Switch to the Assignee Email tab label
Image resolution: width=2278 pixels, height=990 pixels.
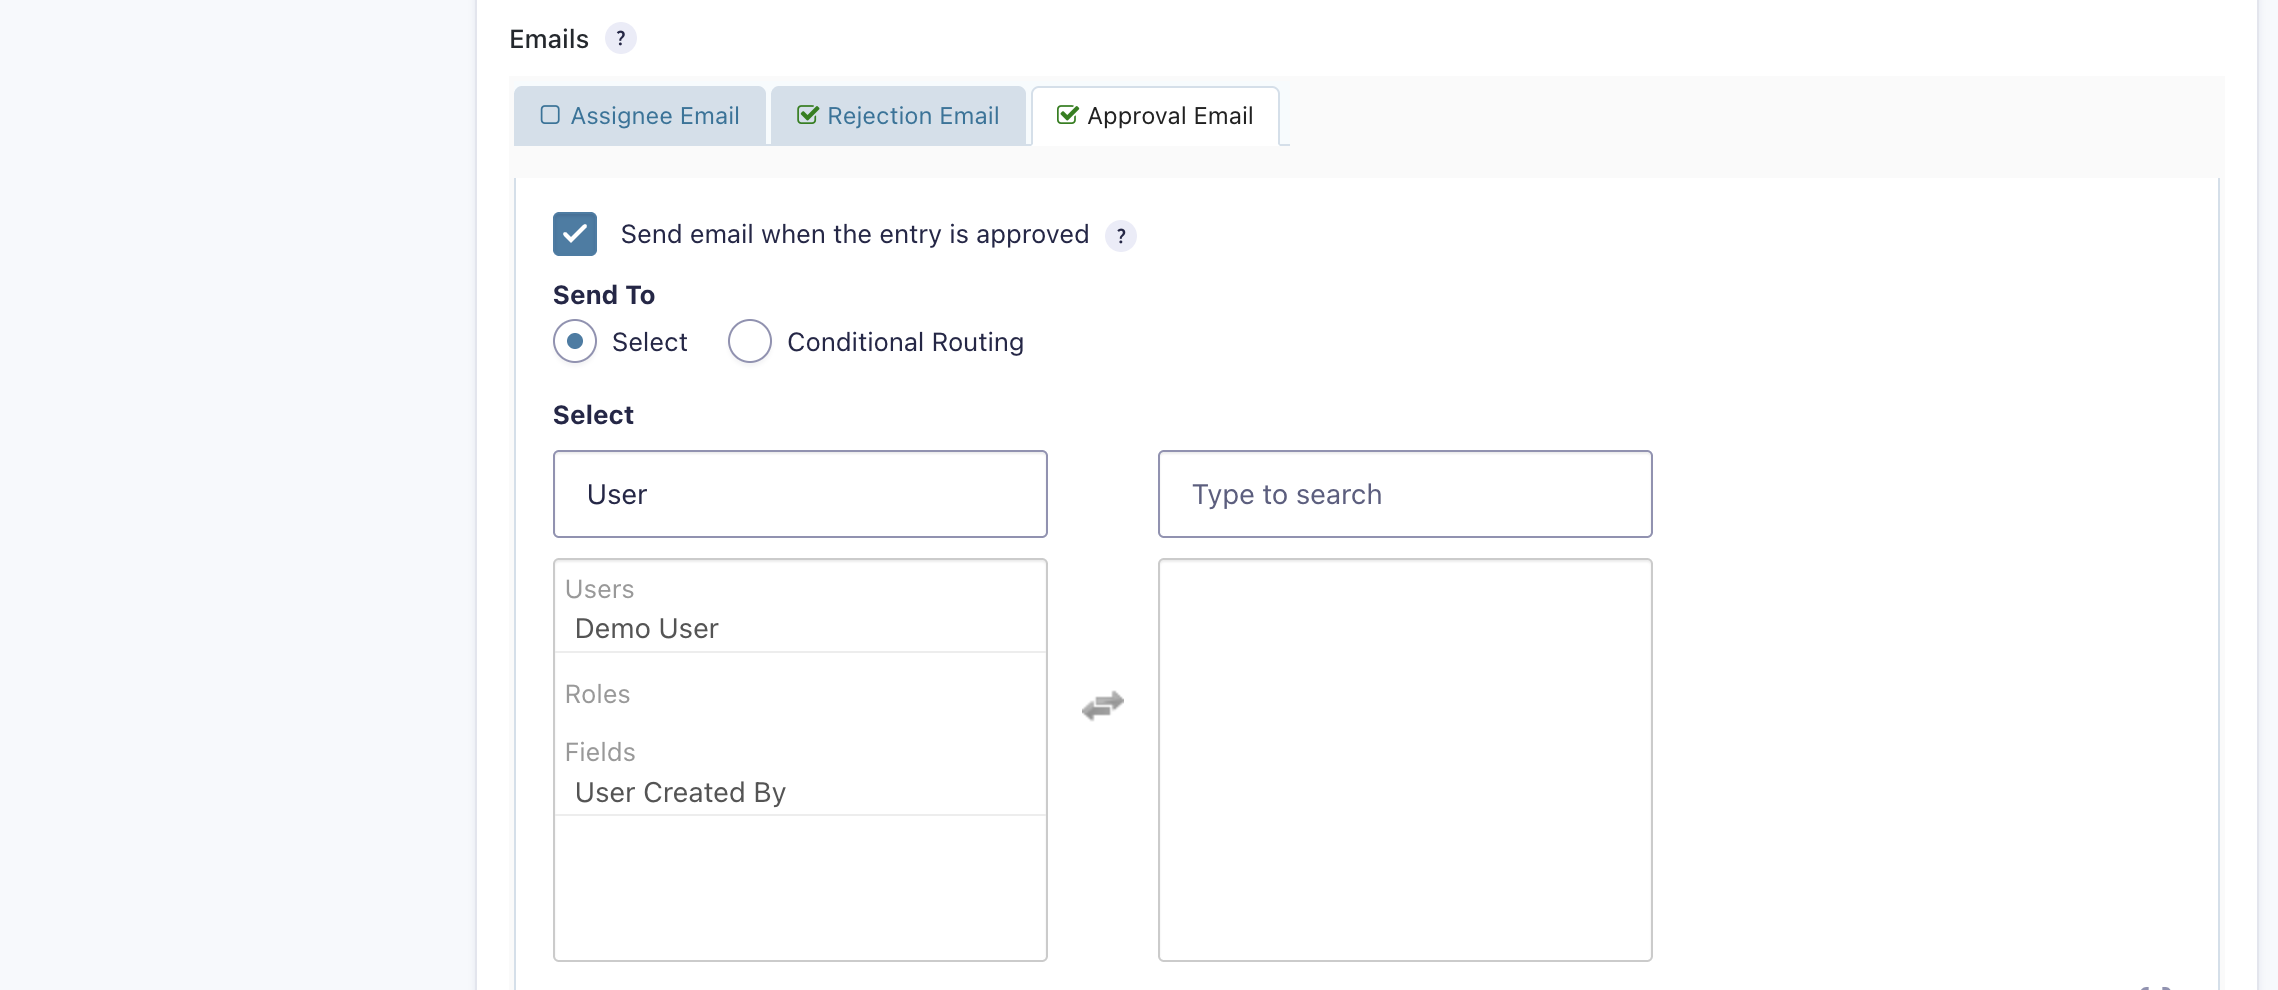tap(655, 116)
